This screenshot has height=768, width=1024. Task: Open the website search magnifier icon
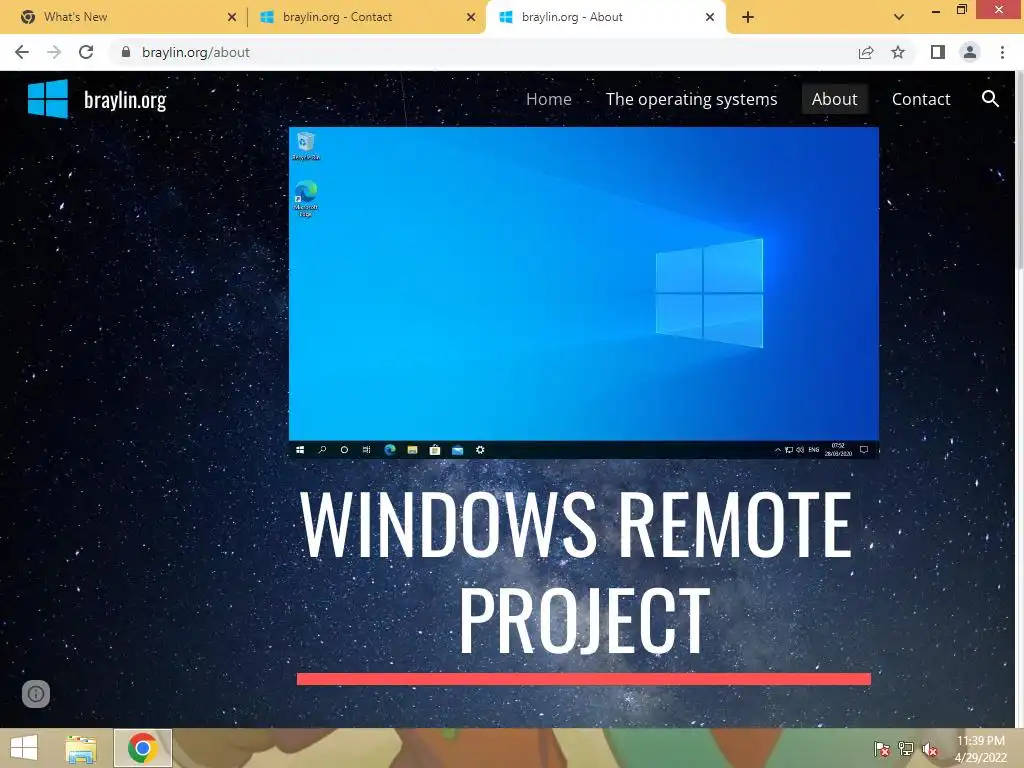point(991,99)
